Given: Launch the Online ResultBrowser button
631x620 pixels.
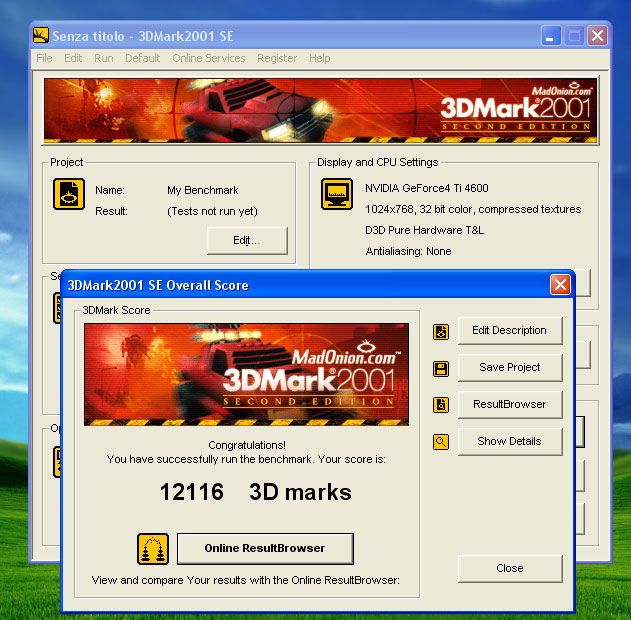Looking at the screenshot, I should pos(265,548).
